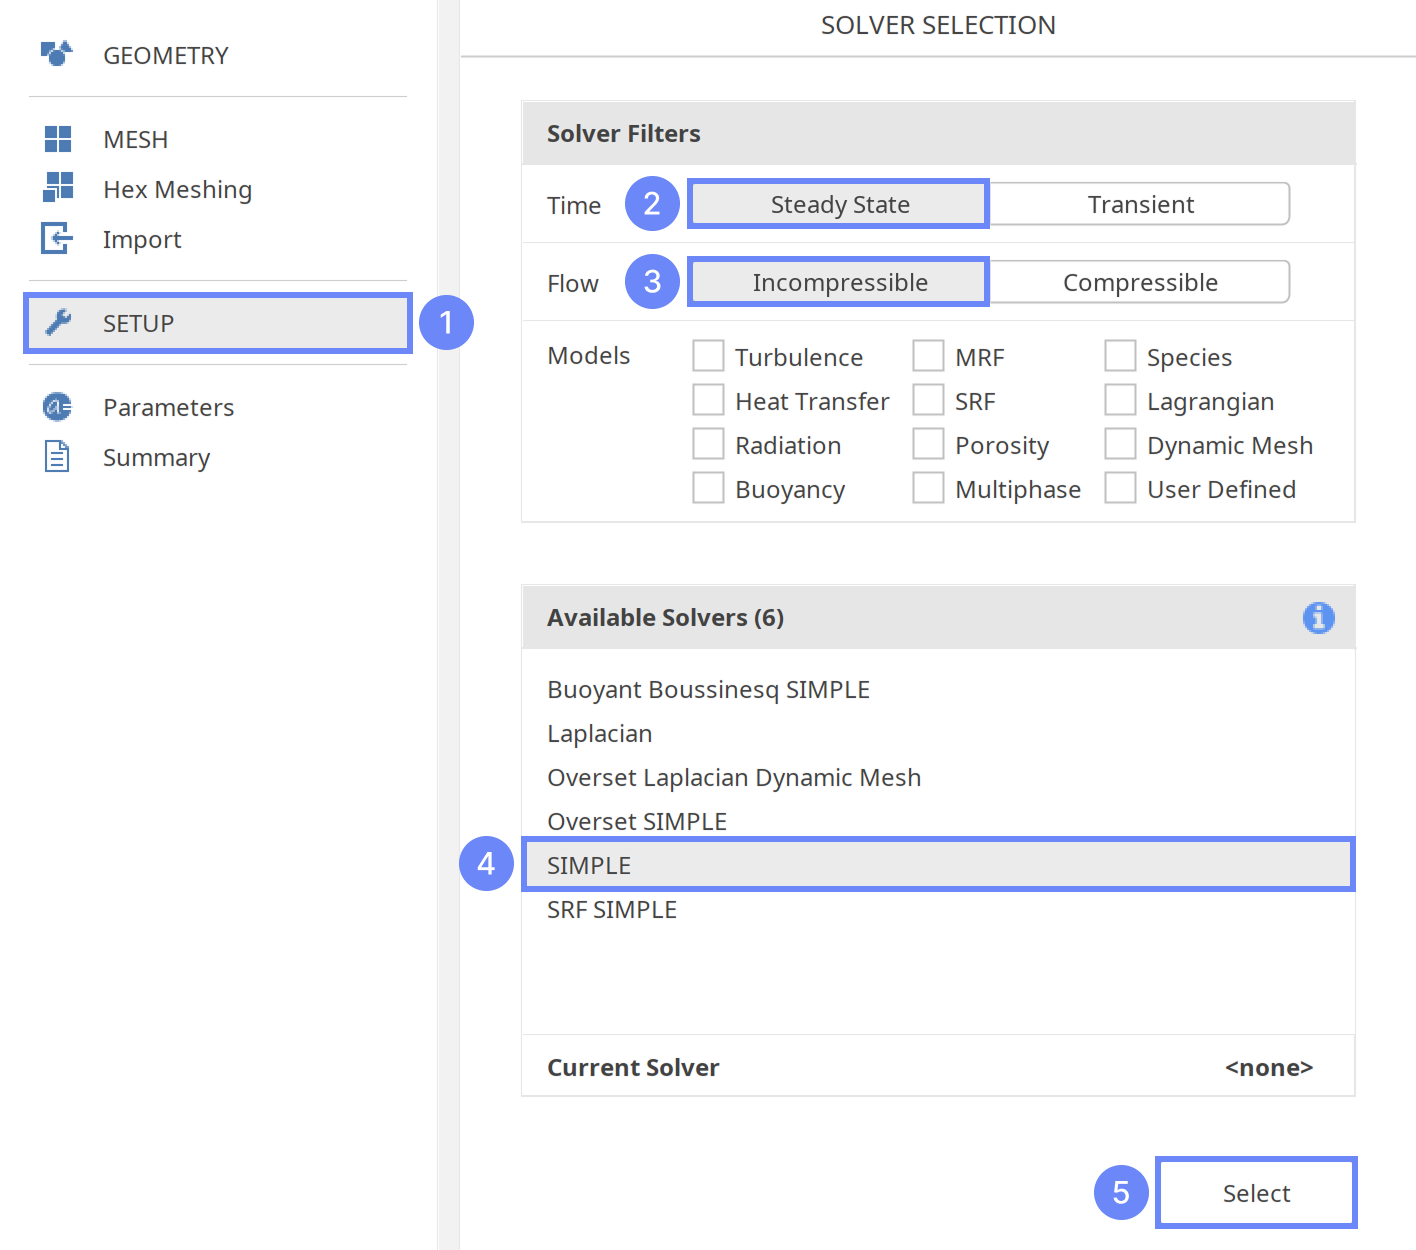Pick Buoyant Boussinesq SIMPLE solver
This screenshot has width=1416, height=1250.
pos(708,690)
